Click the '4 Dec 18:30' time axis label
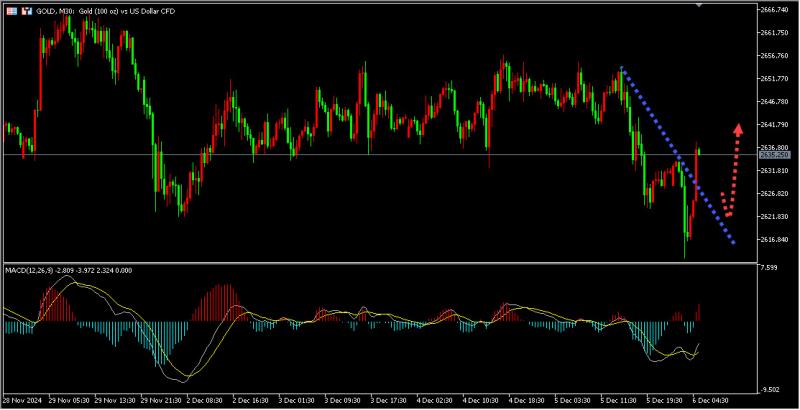This screenshot has width=800, height=410. (527, 401)
